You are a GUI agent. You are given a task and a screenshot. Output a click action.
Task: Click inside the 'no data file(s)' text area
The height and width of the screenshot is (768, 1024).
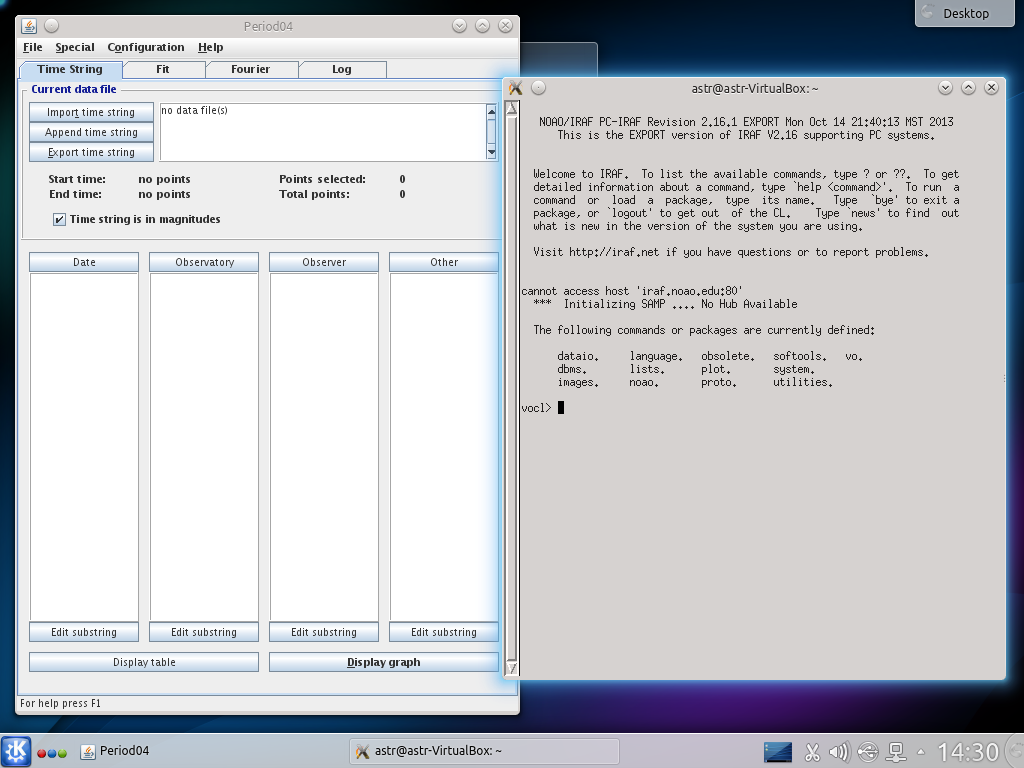pos(323,132)
